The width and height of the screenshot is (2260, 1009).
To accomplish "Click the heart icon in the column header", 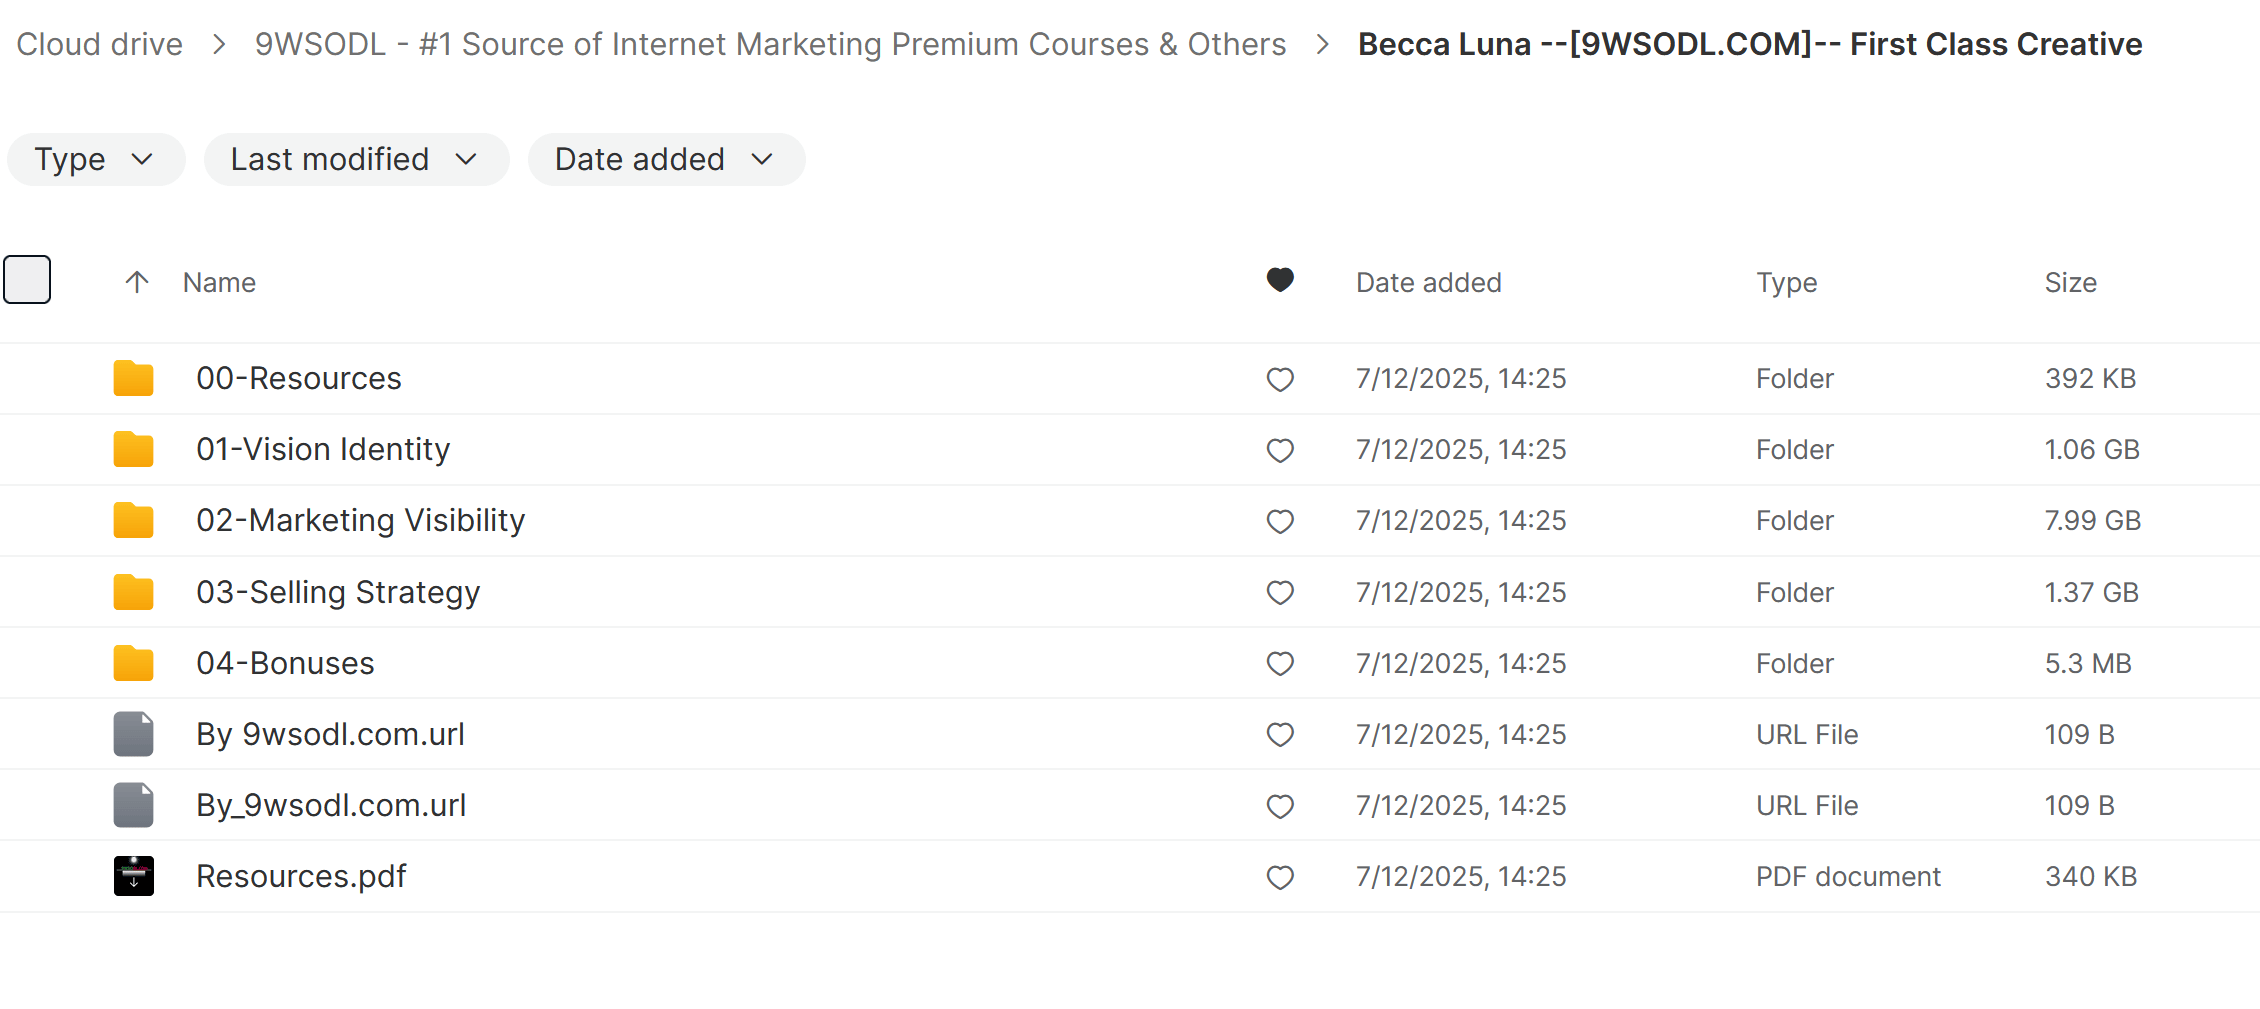I will point(1280,281).
